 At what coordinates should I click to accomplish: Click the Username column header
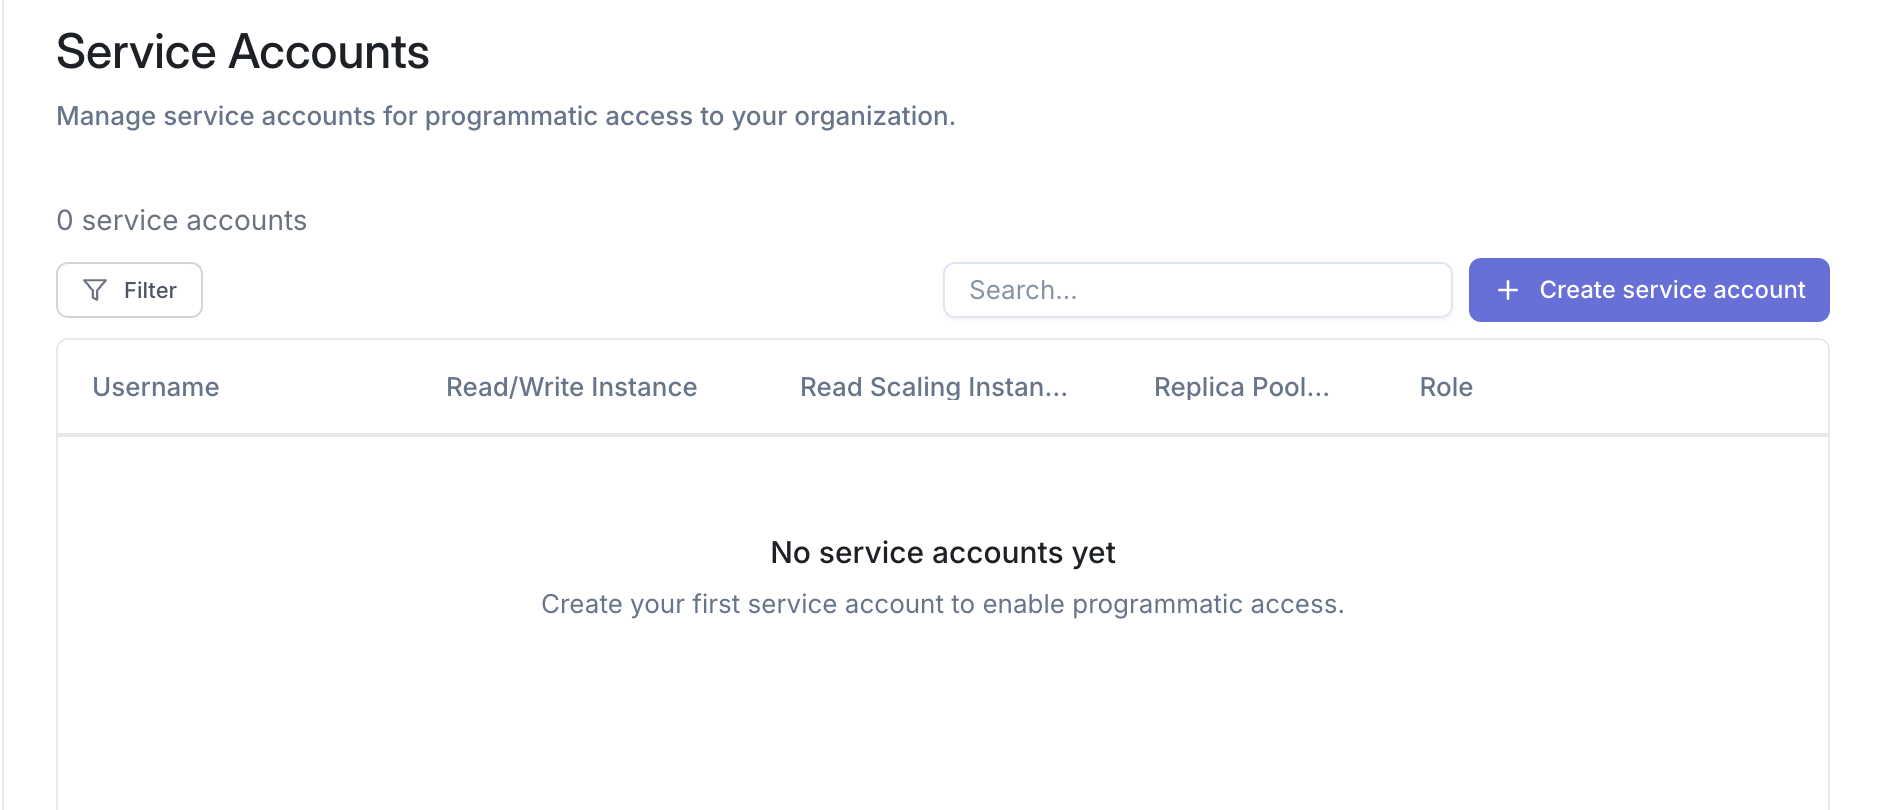click(x=156, y=387)
